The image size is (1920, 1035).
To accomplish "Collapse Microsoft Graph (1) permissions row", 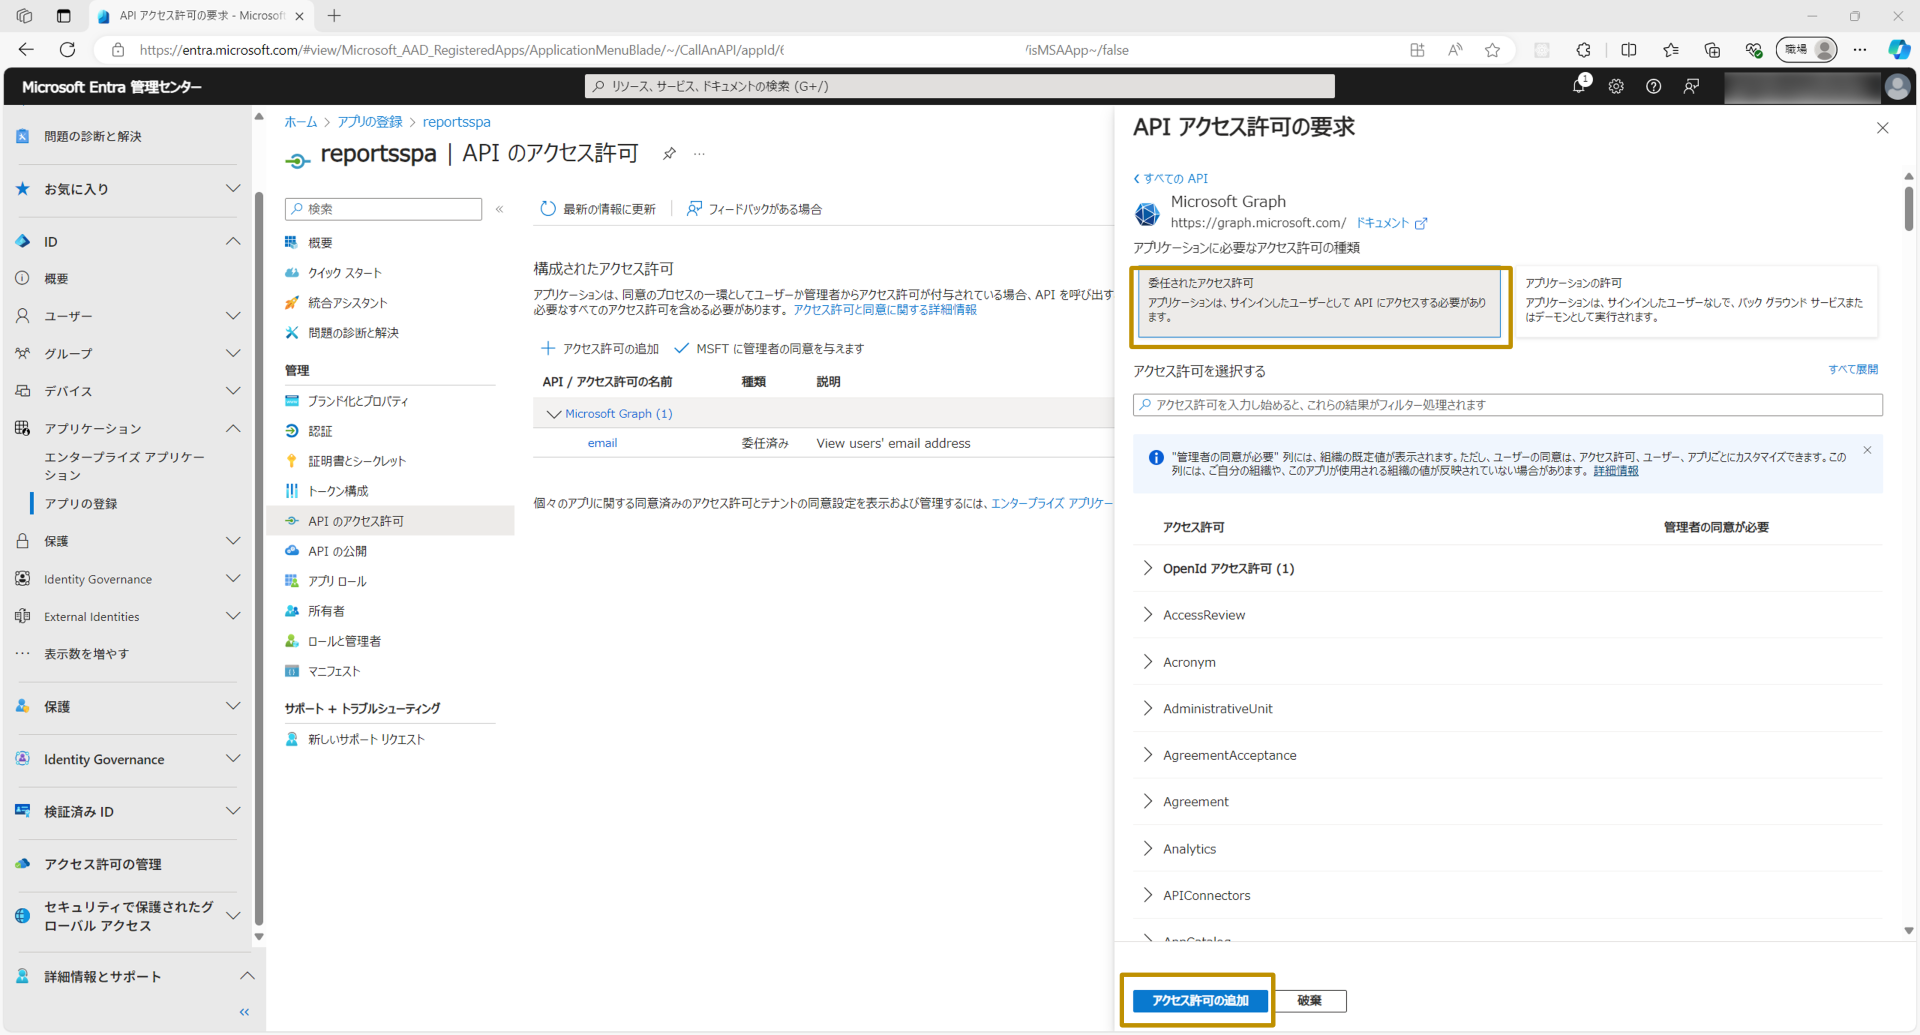I will click(x=553, y=414).
